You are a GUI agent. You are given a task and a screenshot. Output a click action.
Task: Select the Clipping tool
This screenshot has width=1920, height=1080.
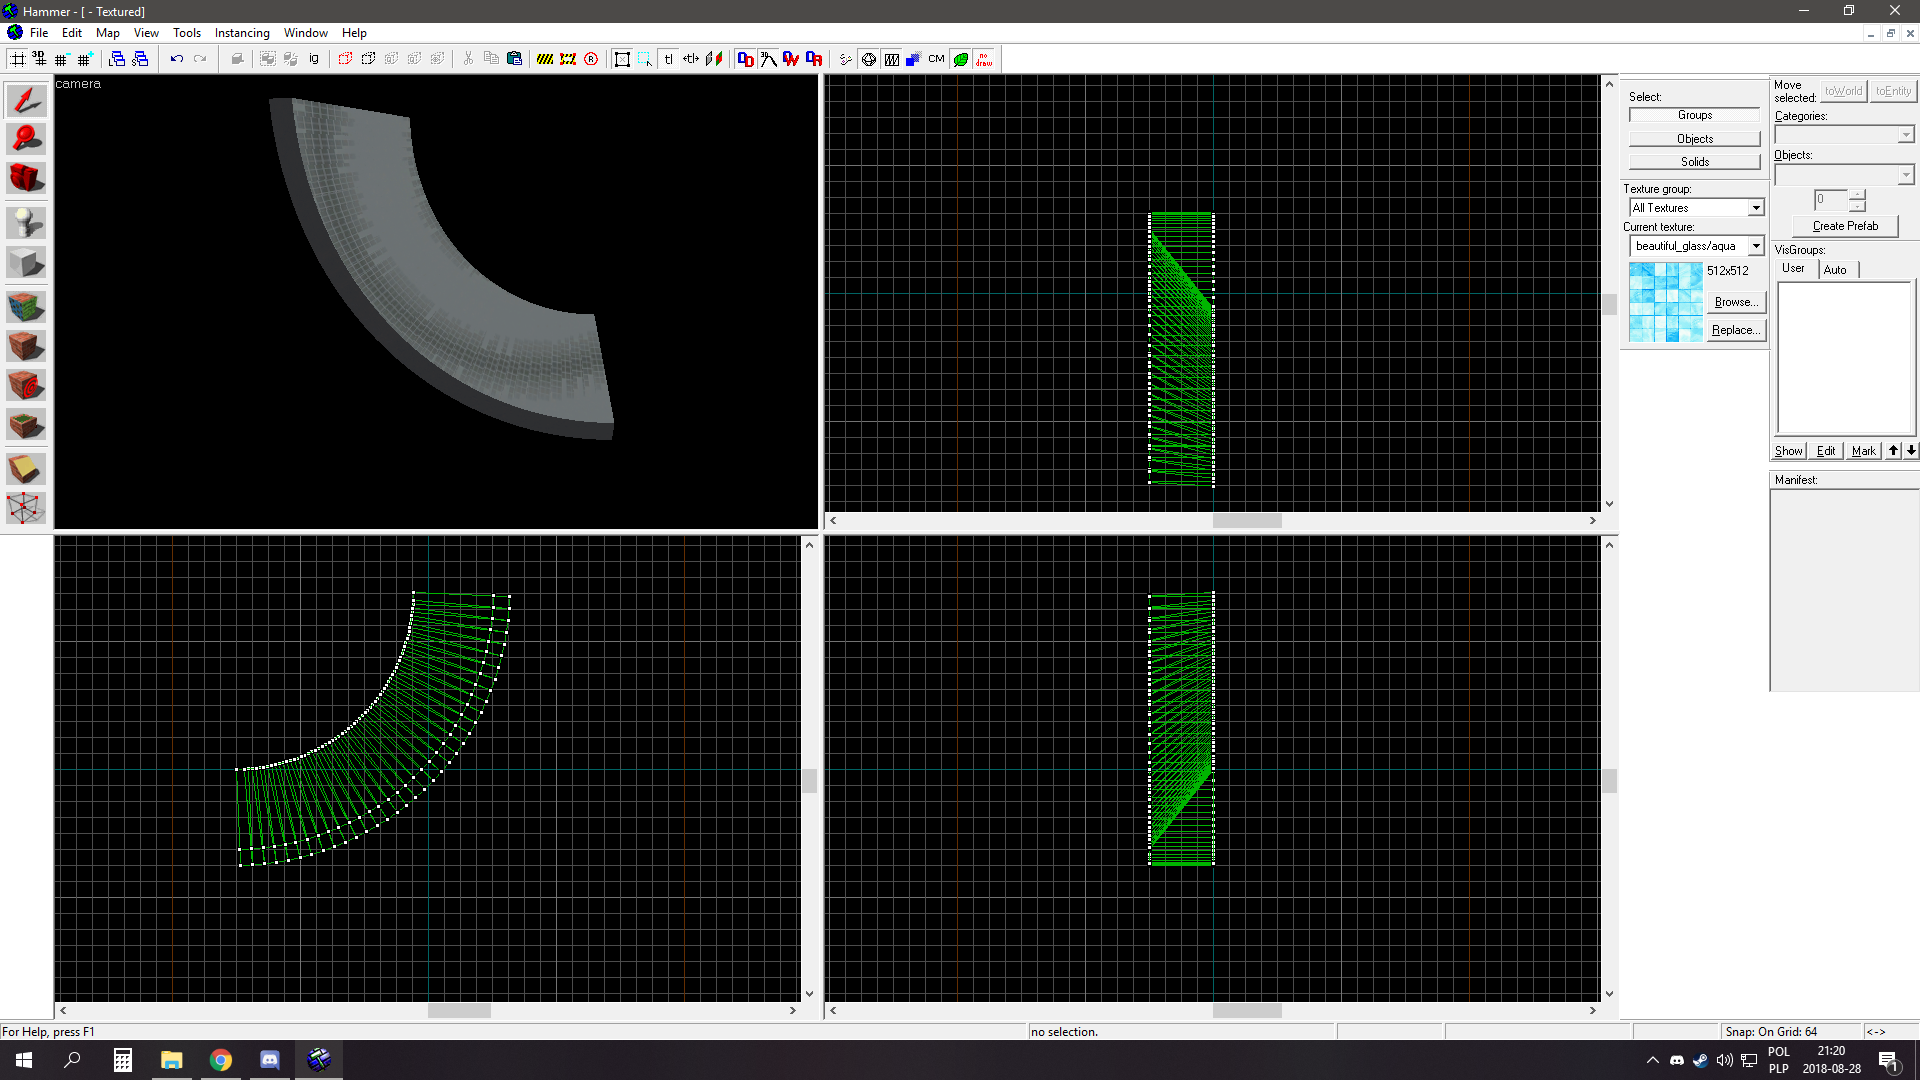click(x=25, y=468)
